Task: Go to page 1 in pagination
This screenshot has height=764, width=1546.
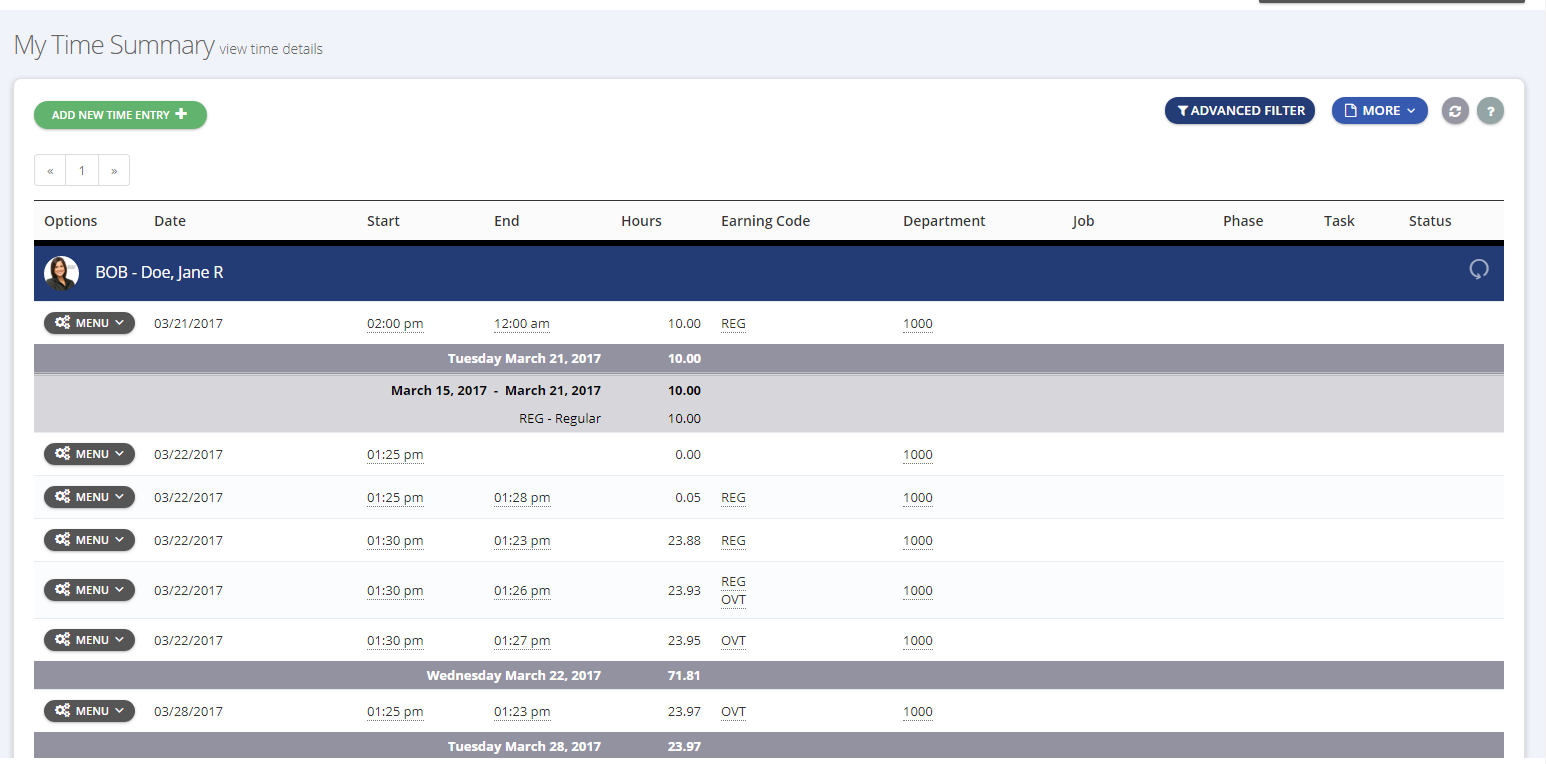Action: tap(82, 170)
